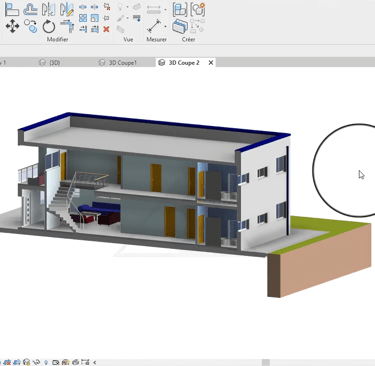The width and height of the screenshot is (375, 366).
Task: Click Override Graphics paintbrush icon
Action: click(120, 18)
